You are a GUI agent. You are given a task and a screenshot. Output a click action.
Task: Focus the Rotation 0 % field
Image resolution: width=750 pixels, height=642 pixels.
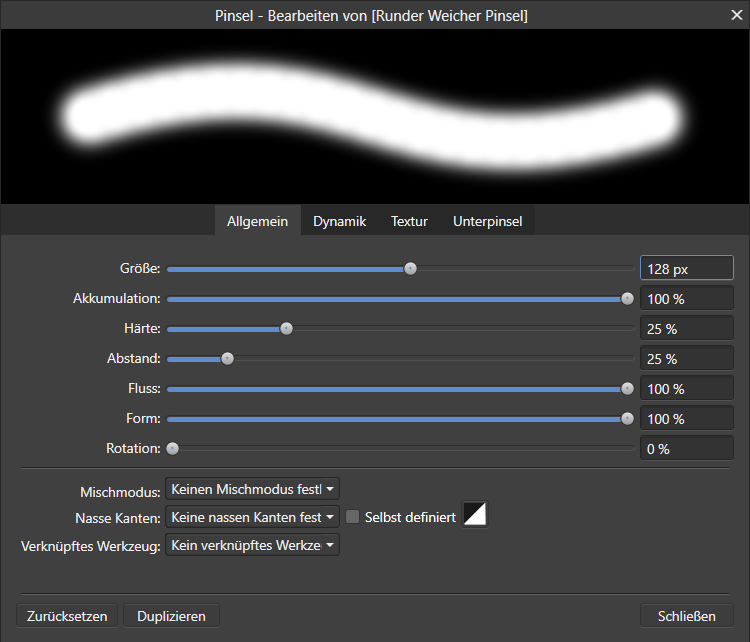click(x=686, y=448)
